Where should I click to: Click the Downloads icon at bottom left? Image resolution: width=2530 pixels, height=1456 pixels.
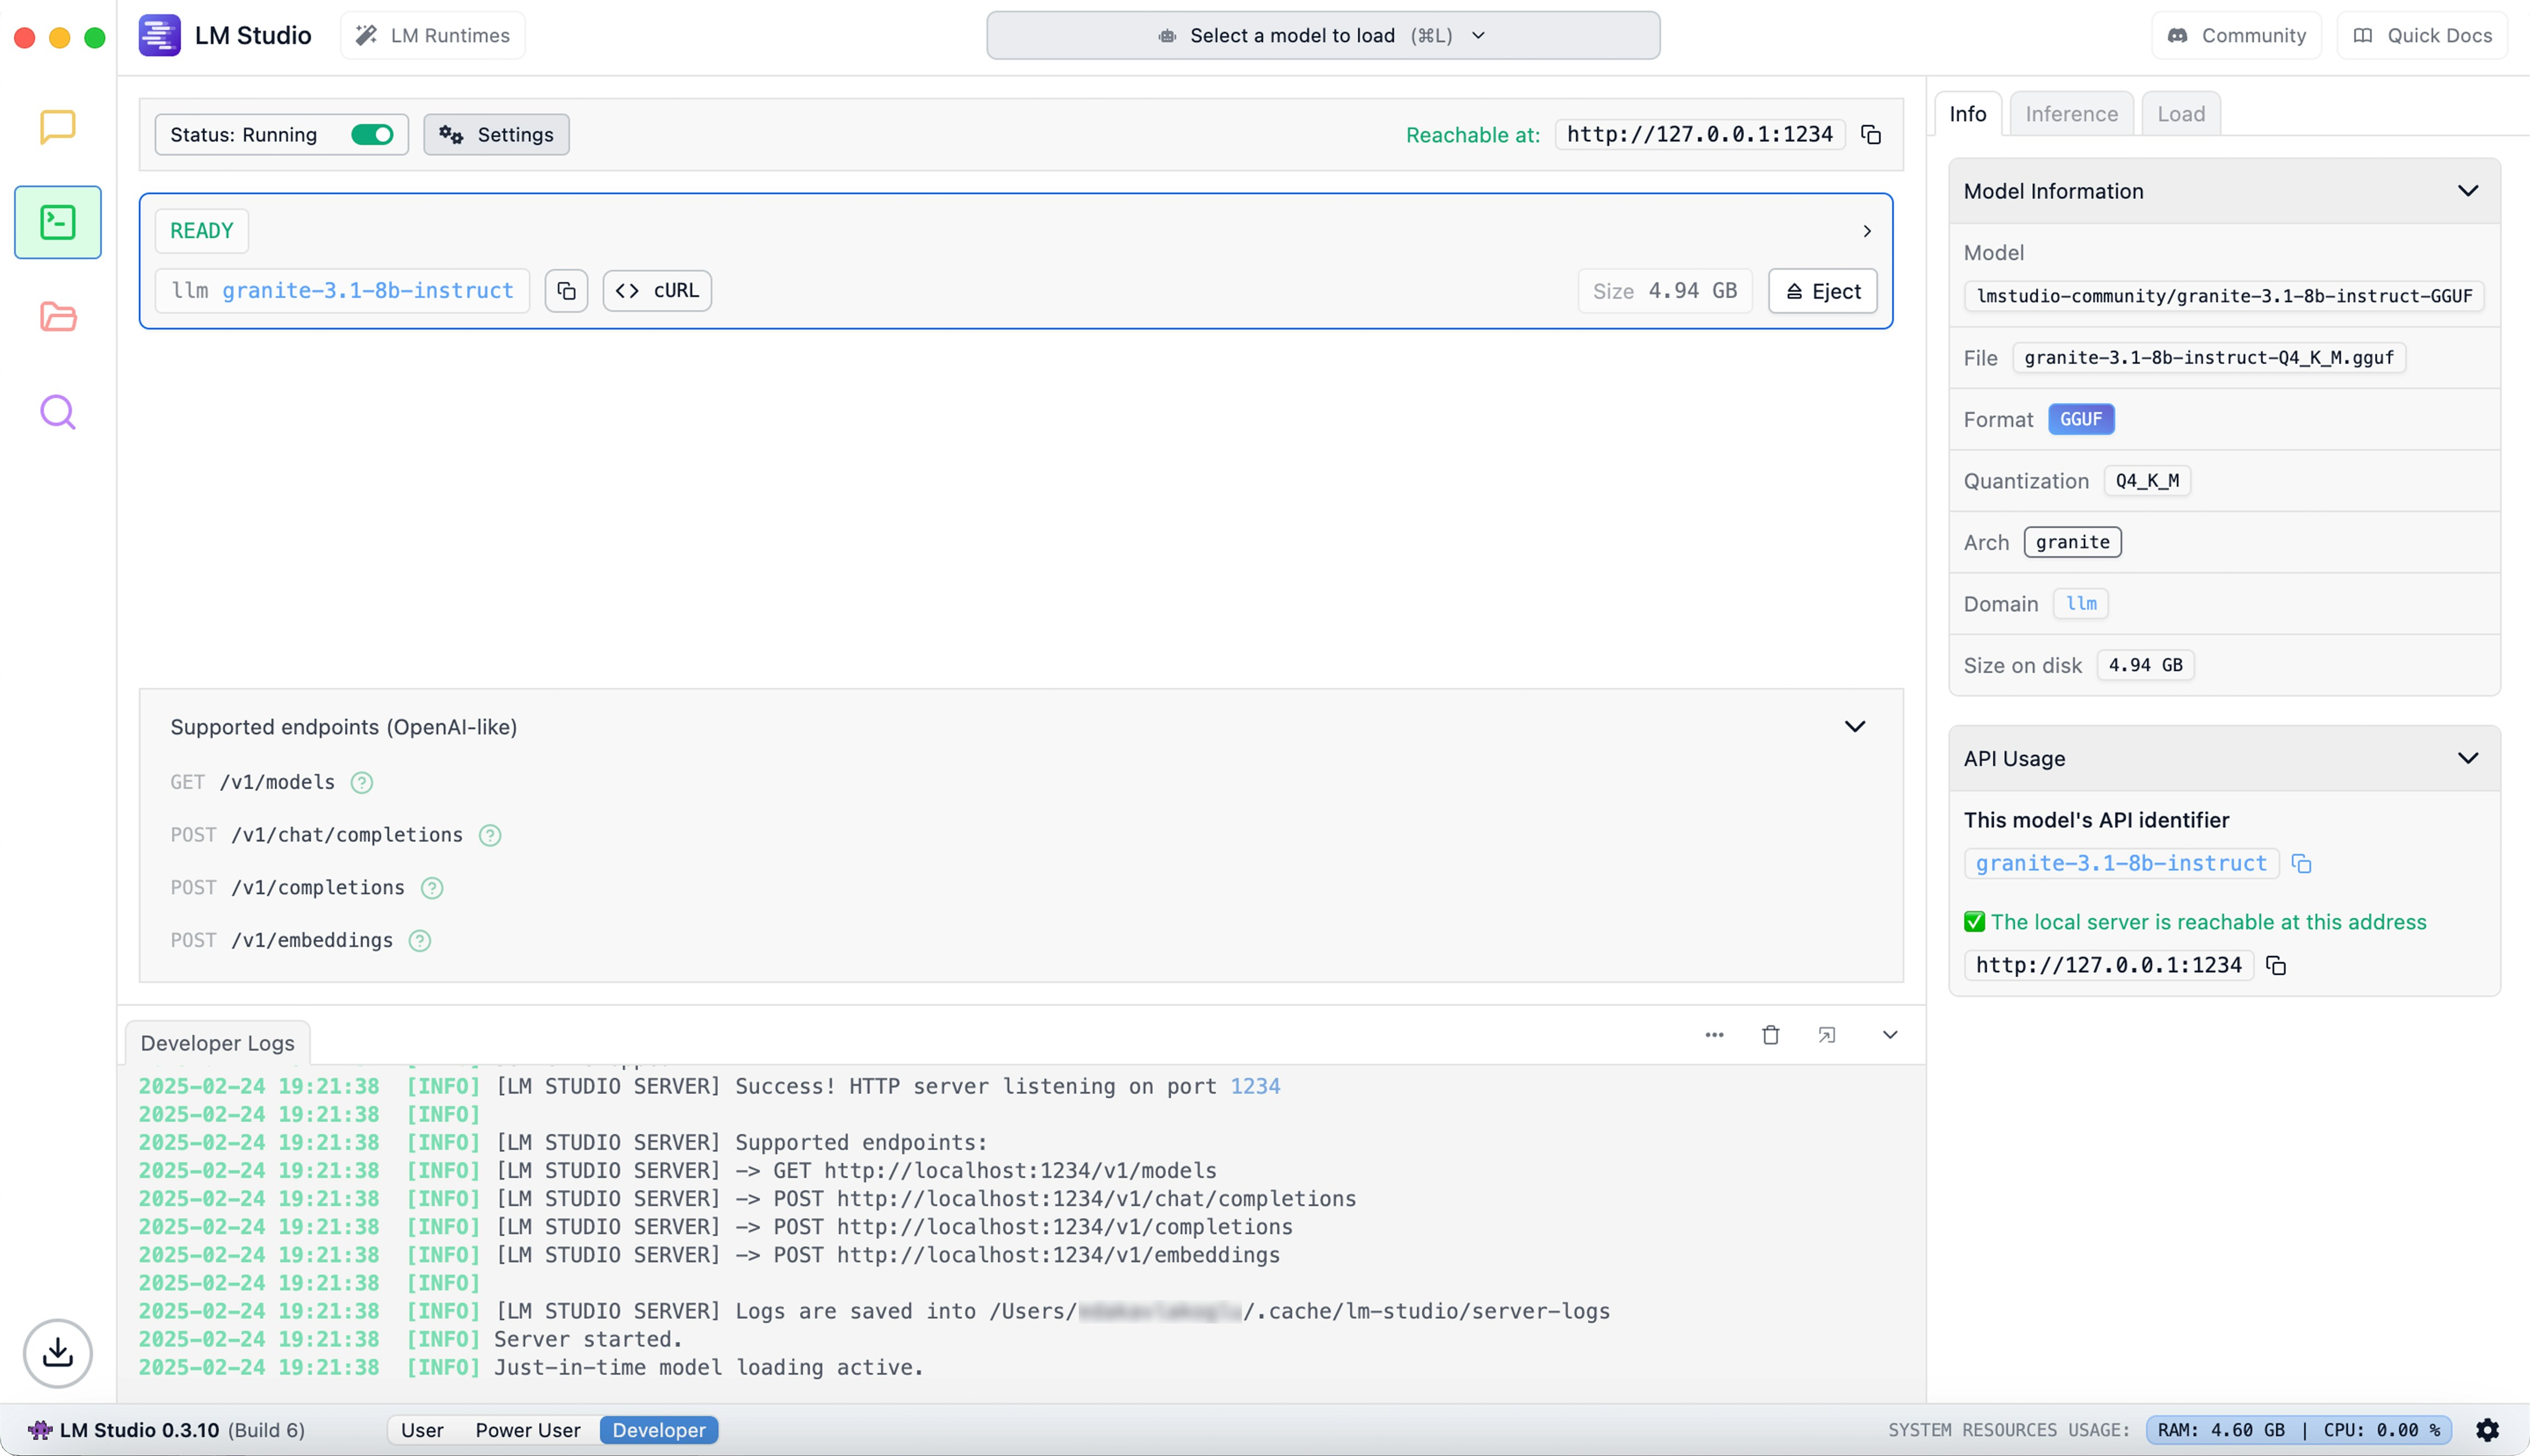coord(57,1353)
